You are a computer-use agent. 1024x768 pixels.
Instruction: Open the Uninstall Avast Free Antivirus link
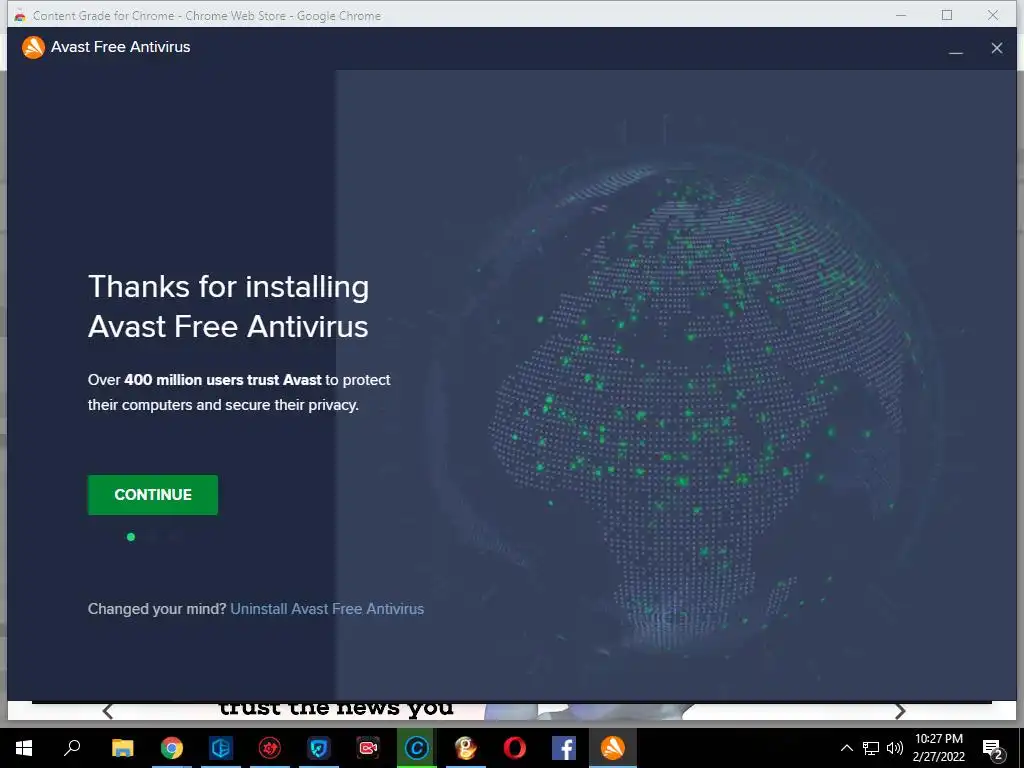coord(327,609)
